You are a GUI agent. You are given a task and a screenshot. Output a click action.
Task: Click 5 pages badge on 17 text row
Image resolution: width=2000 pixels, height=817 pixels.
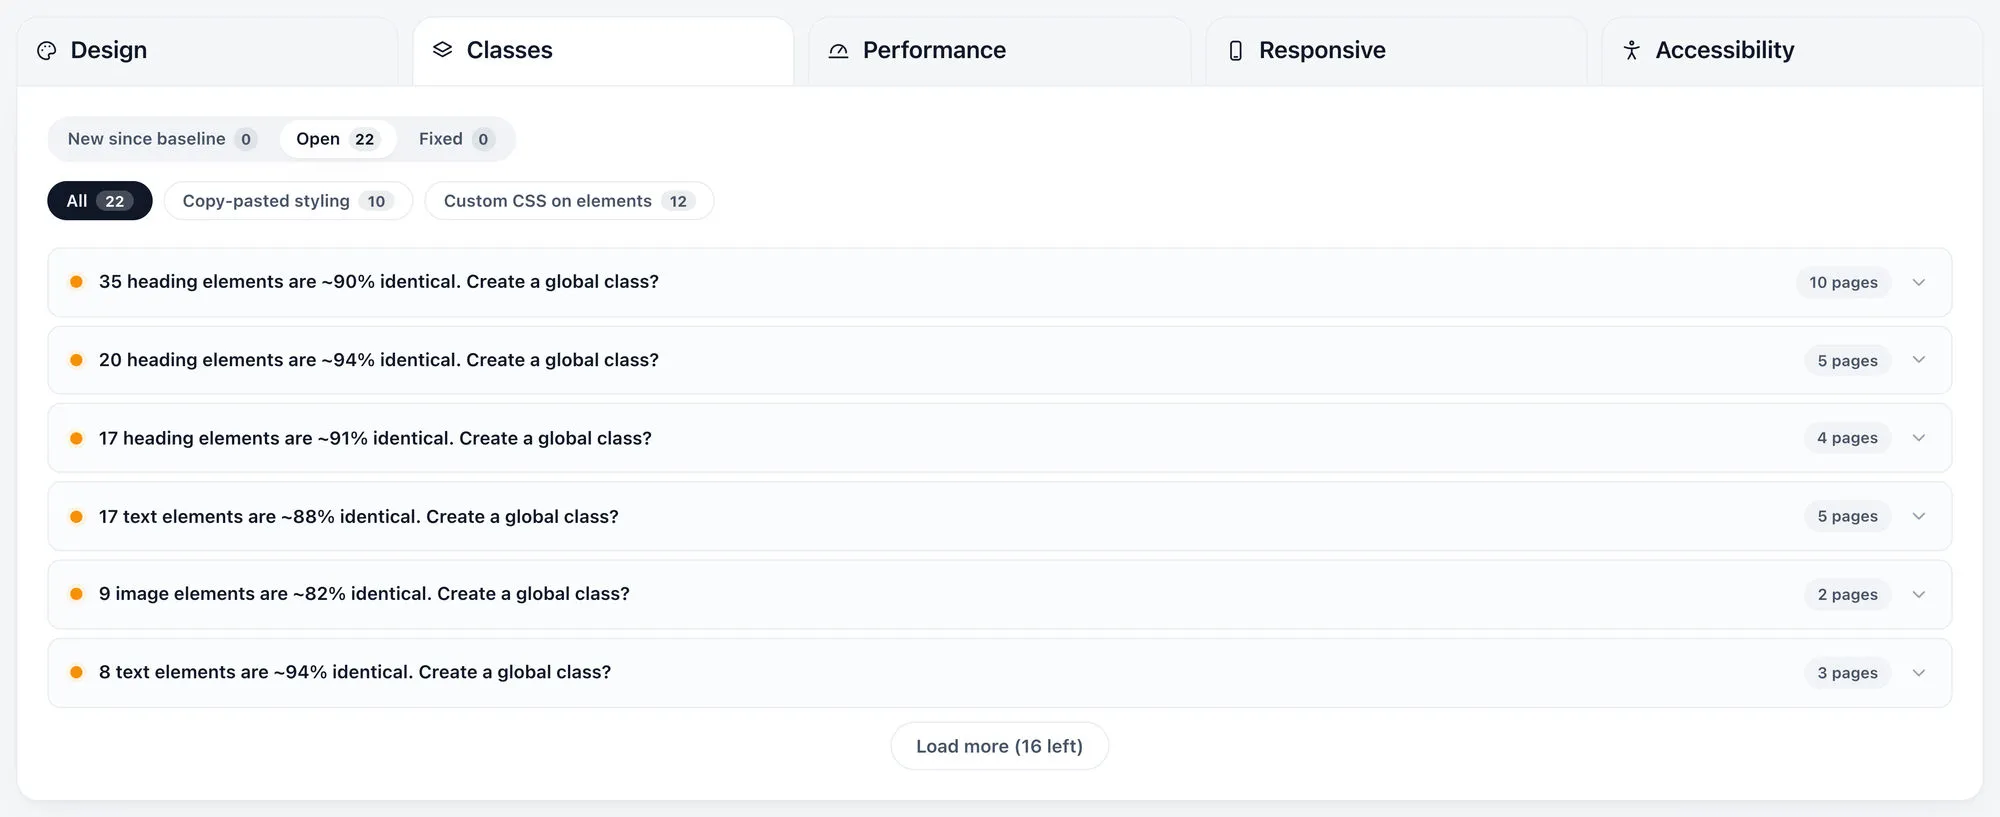pyautogui.click(x=1847, y=517)
